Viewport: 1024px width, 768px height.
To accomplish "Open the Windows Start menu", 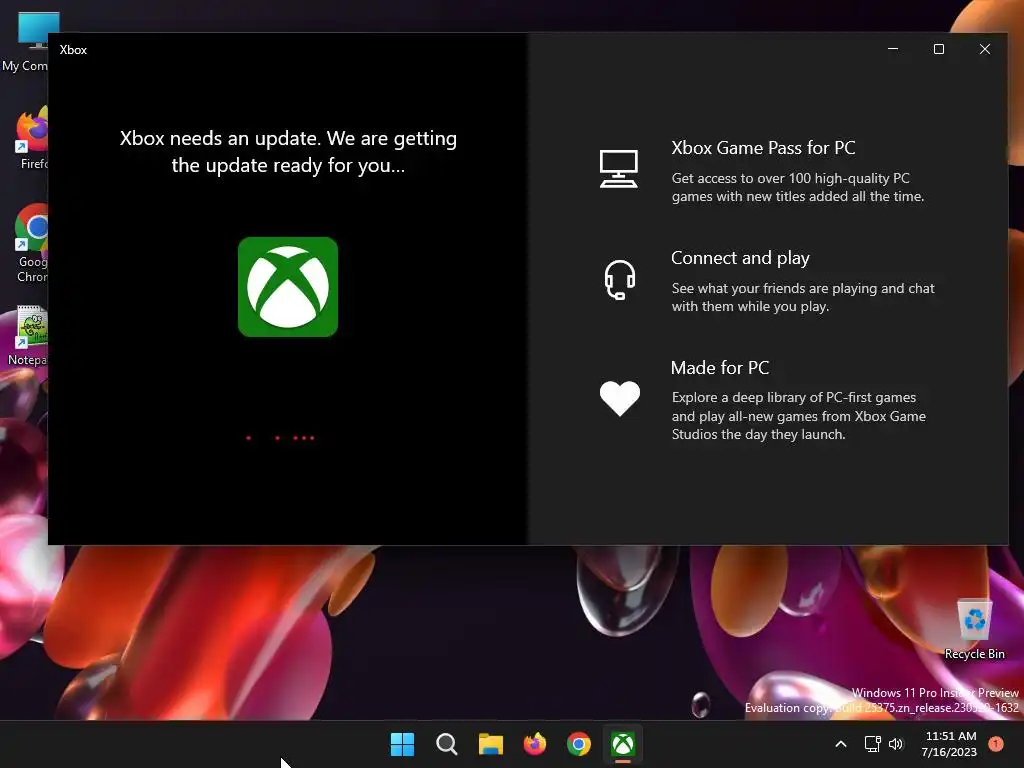I will [402, 744].
